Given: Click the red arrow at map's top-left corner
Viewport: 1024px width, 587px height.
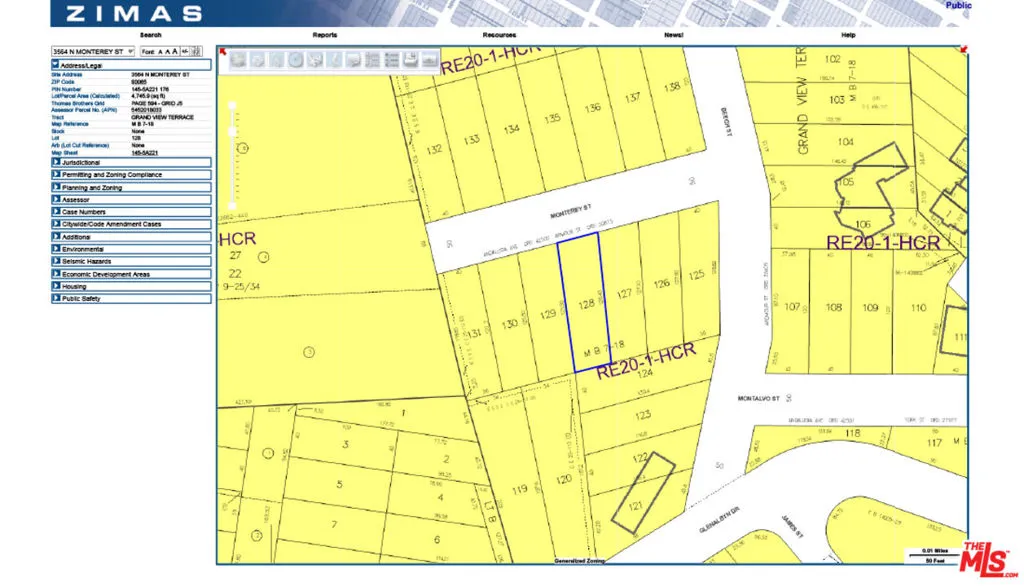Looking at the screenshot, I should (222, 49).
